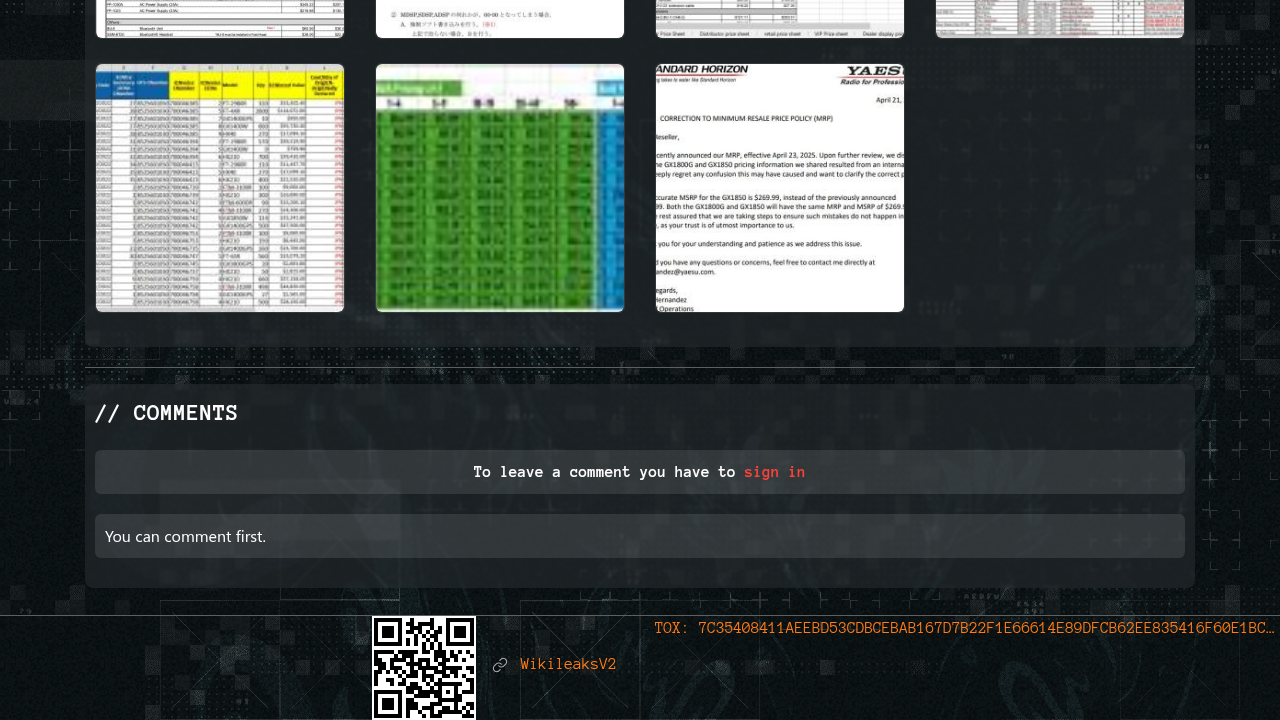Click the blue header cell in yellow spreadsheet thumbnail
This screenshot has height=720, width=1280.
[132, 85]
